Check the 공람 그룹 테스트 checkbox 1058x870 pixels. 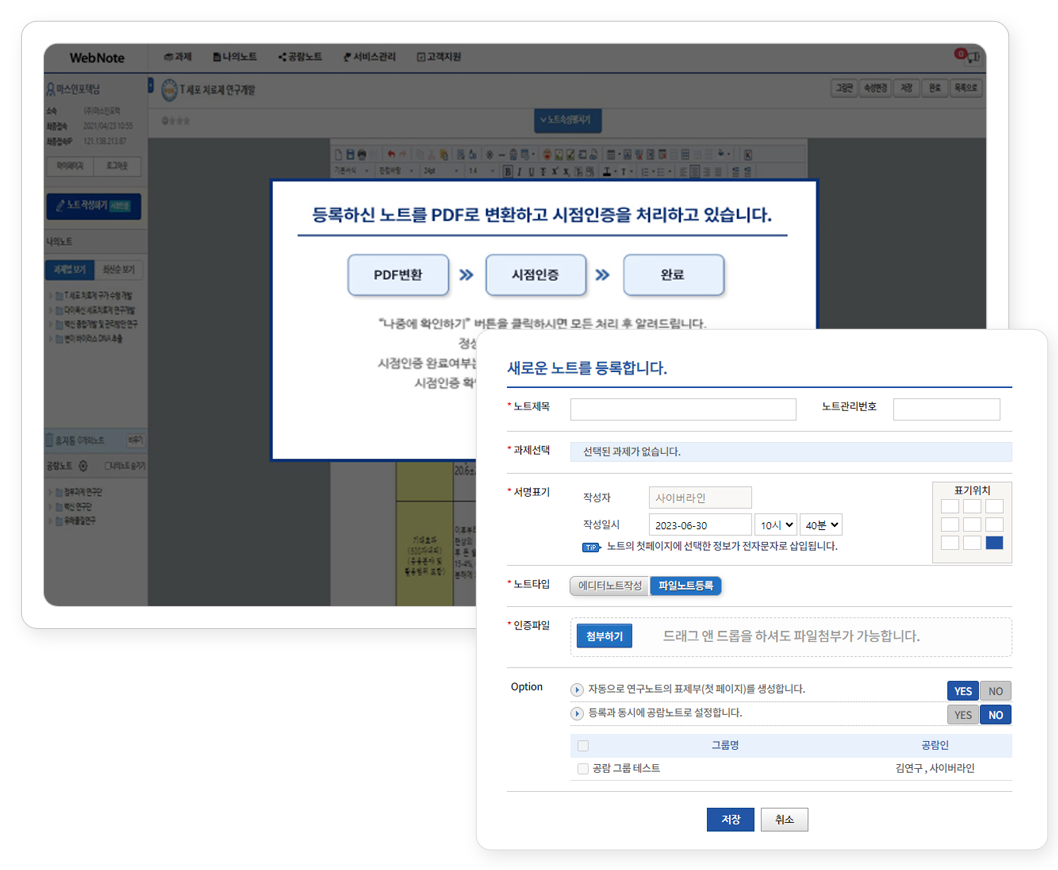click(x=583, y=769)
